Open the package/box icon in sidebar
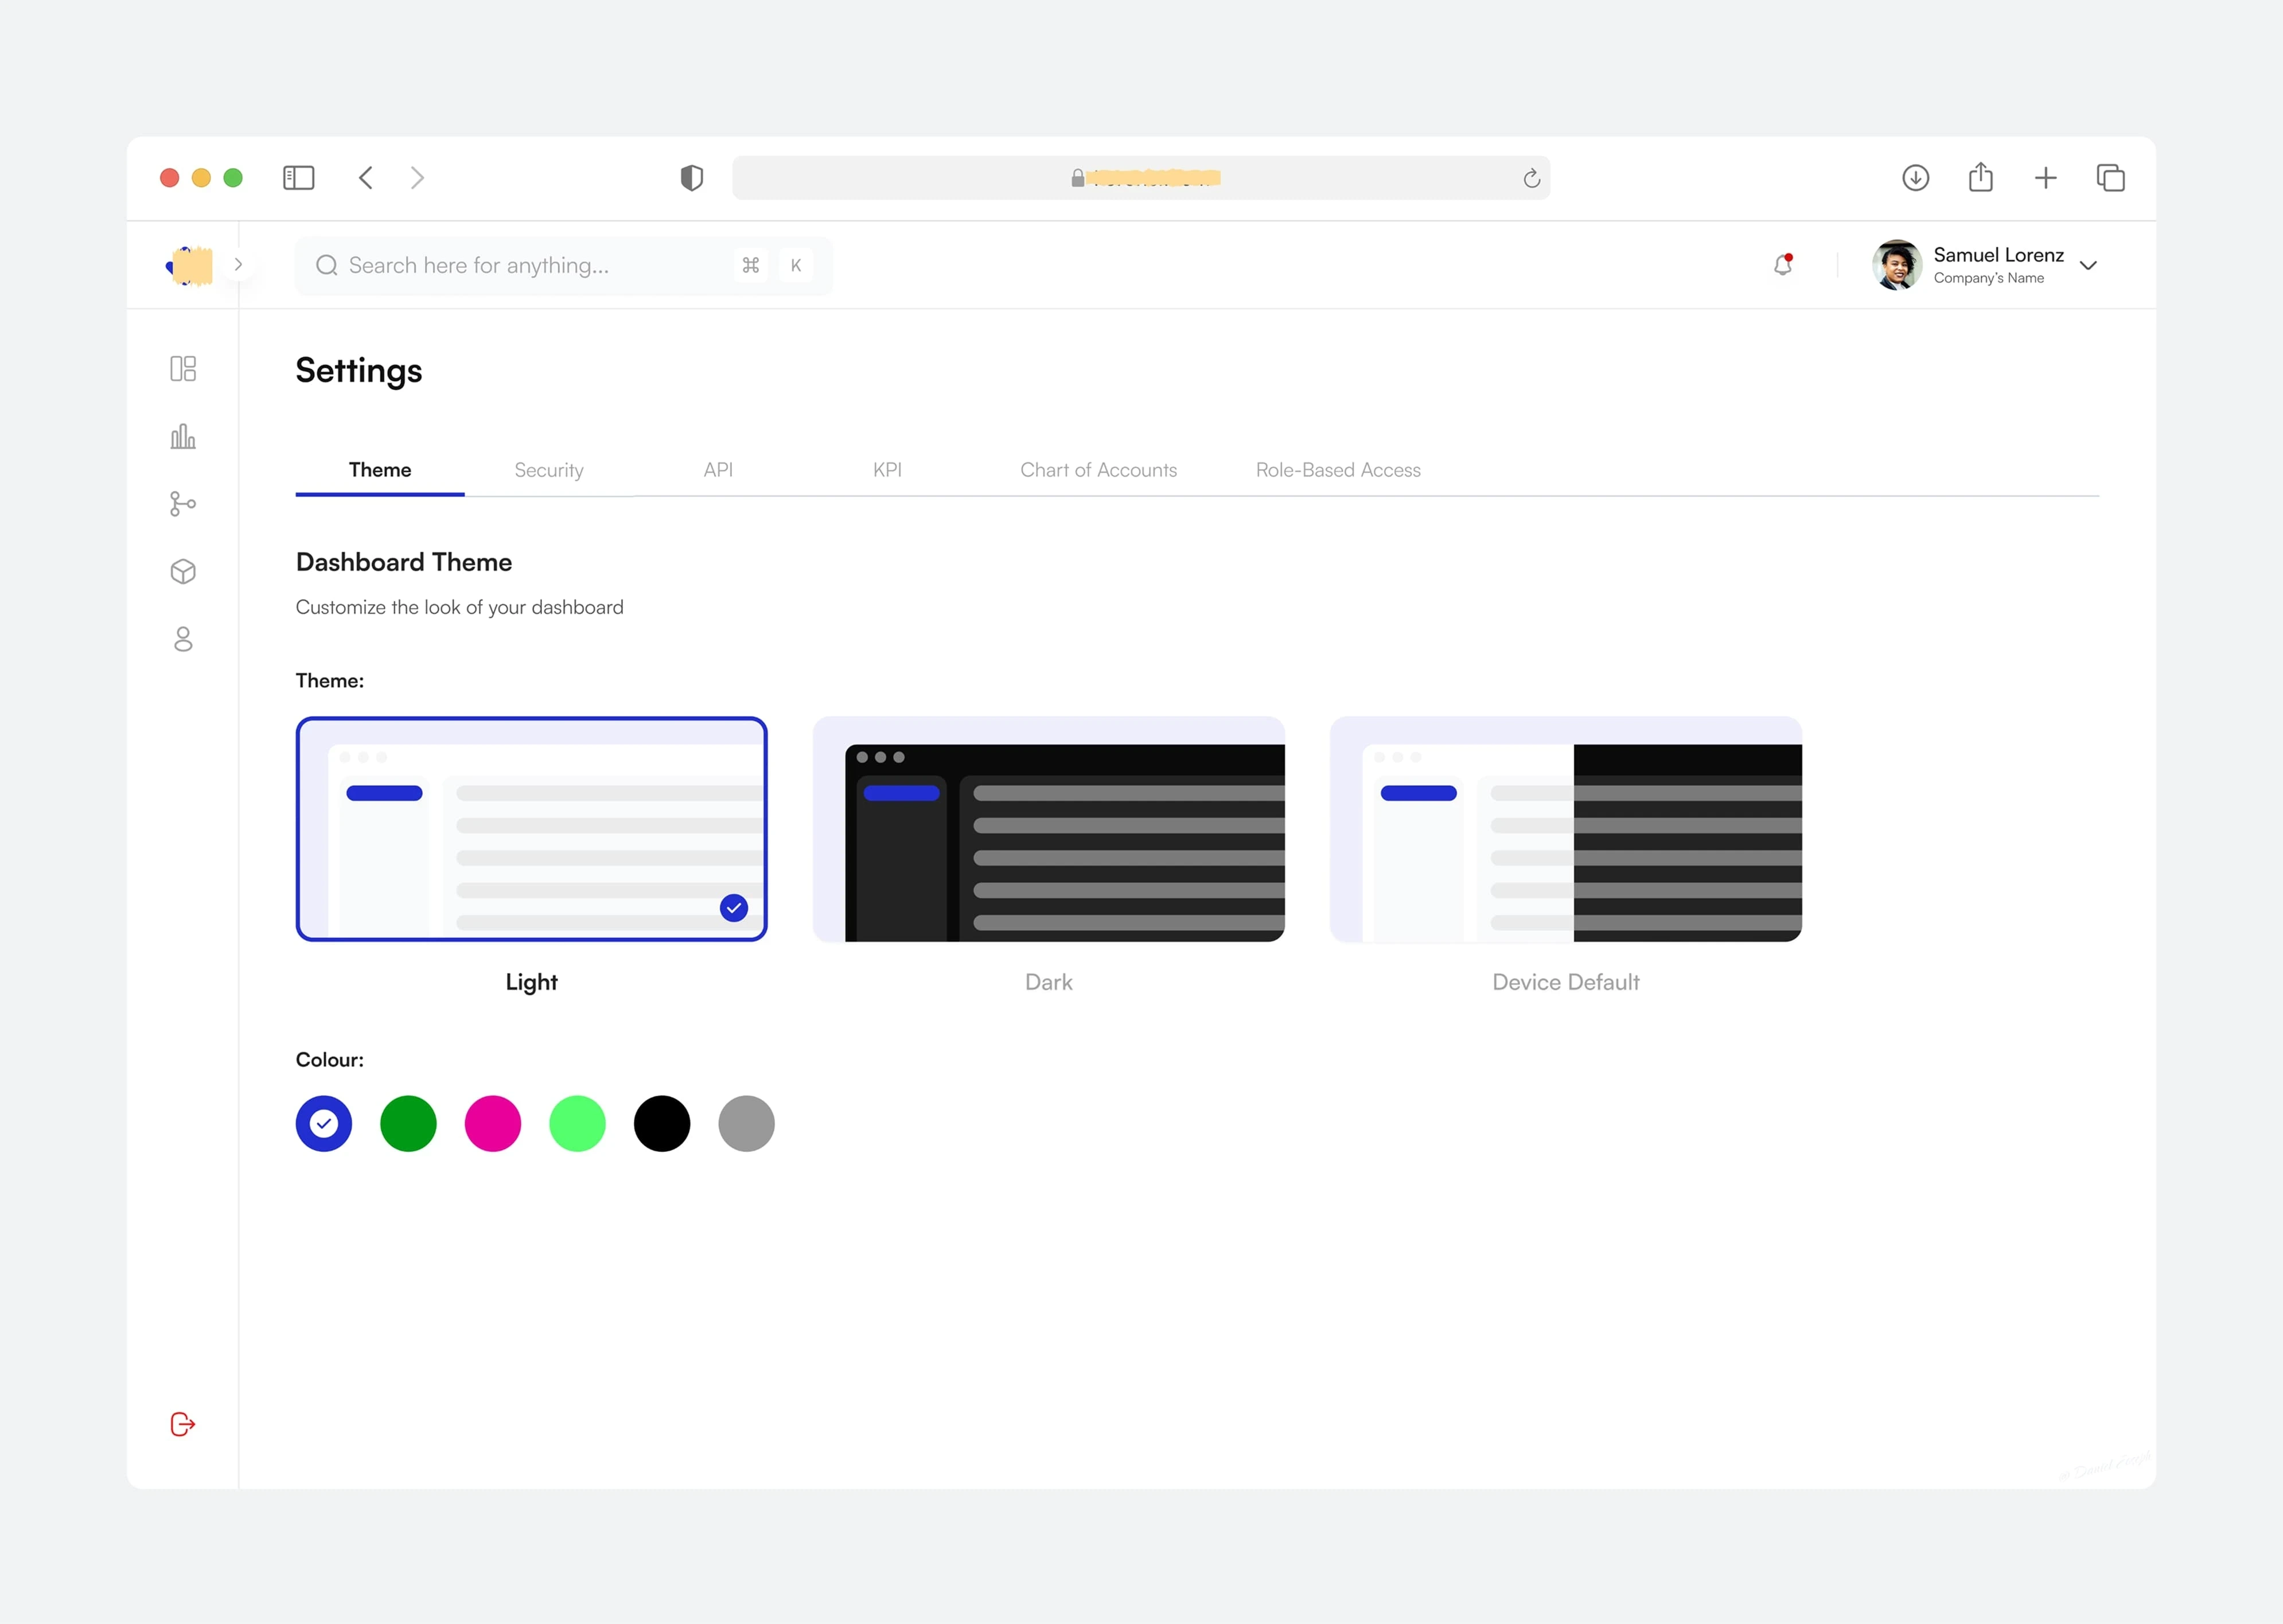 point(183,571)
